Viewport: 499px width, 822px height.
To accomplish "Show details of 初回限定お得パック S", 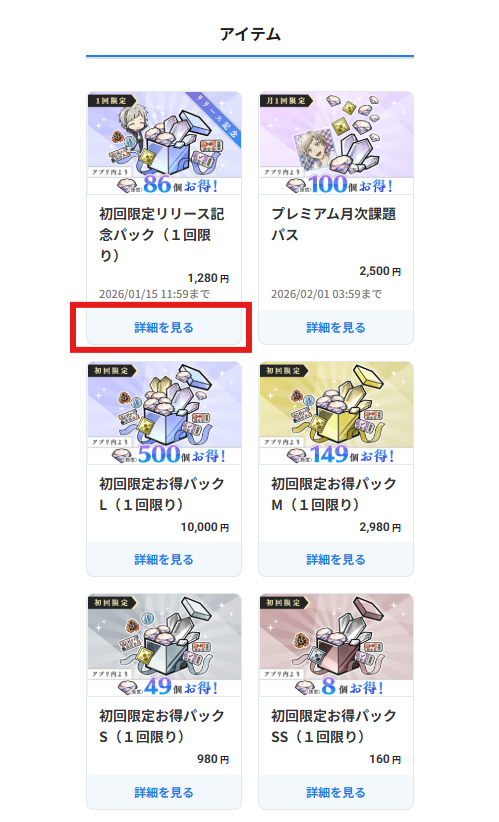I will coord(164,792).
